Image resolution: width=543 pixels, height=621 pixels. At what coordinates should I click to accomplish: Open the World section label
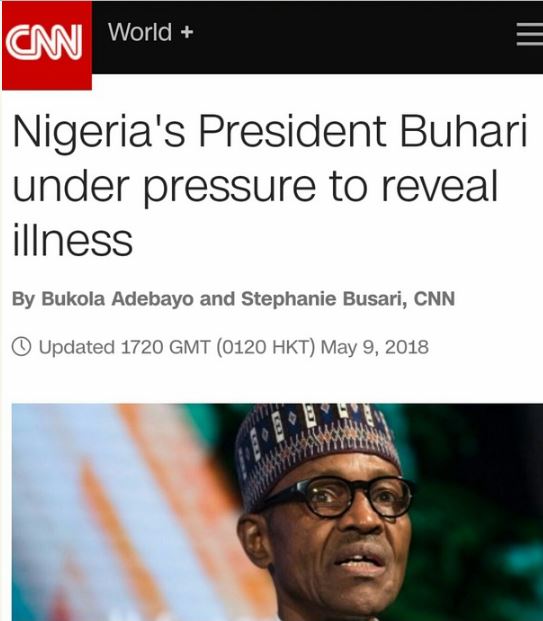(x=140, y=32)
